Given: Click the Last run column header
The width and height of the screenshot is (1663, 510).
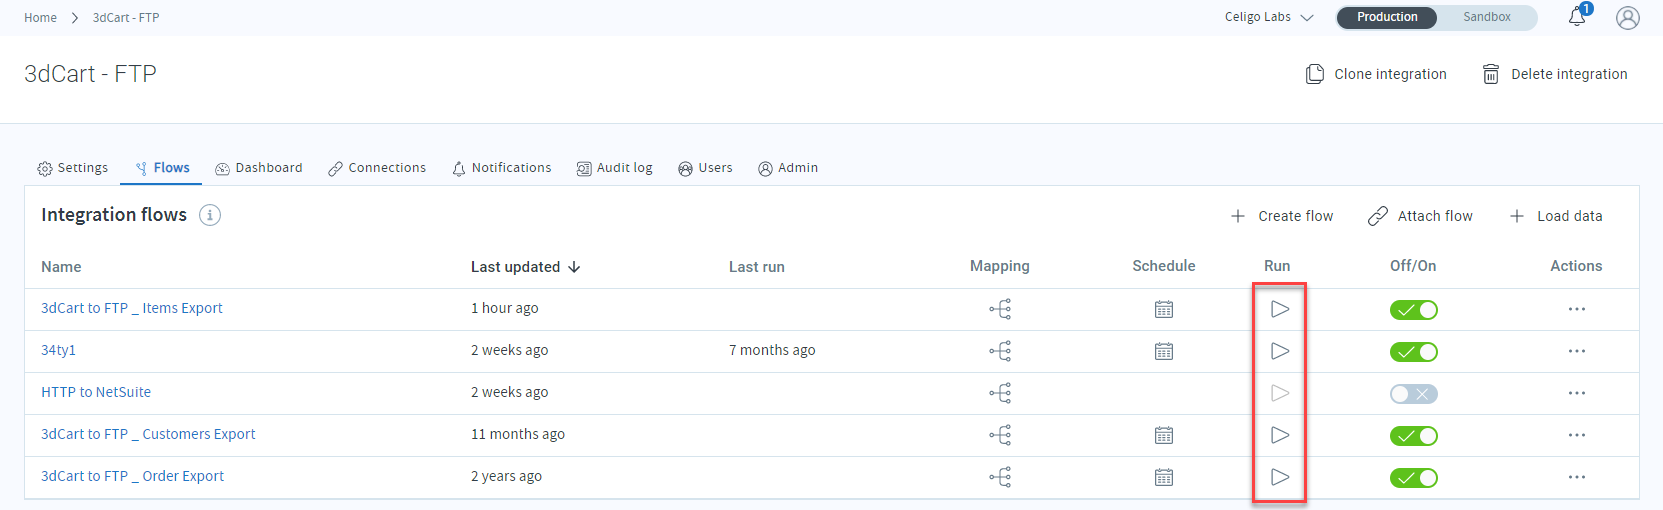Looking at the screenshot, I should click(757, 267).
